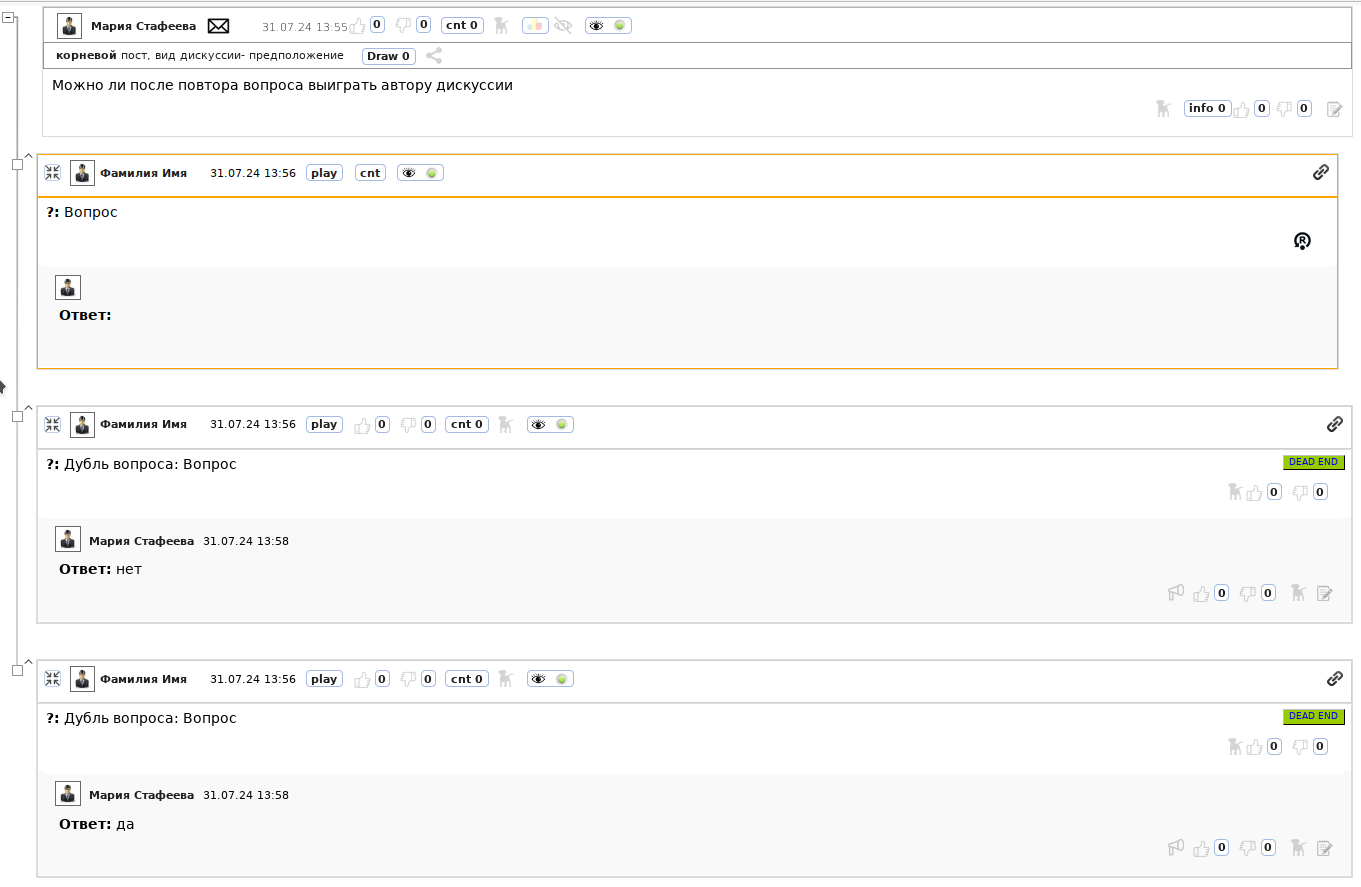Click edit note icon in the нет answer
The width and height of the screenshot is (1361, 887).
click(x=1325, y=593)
